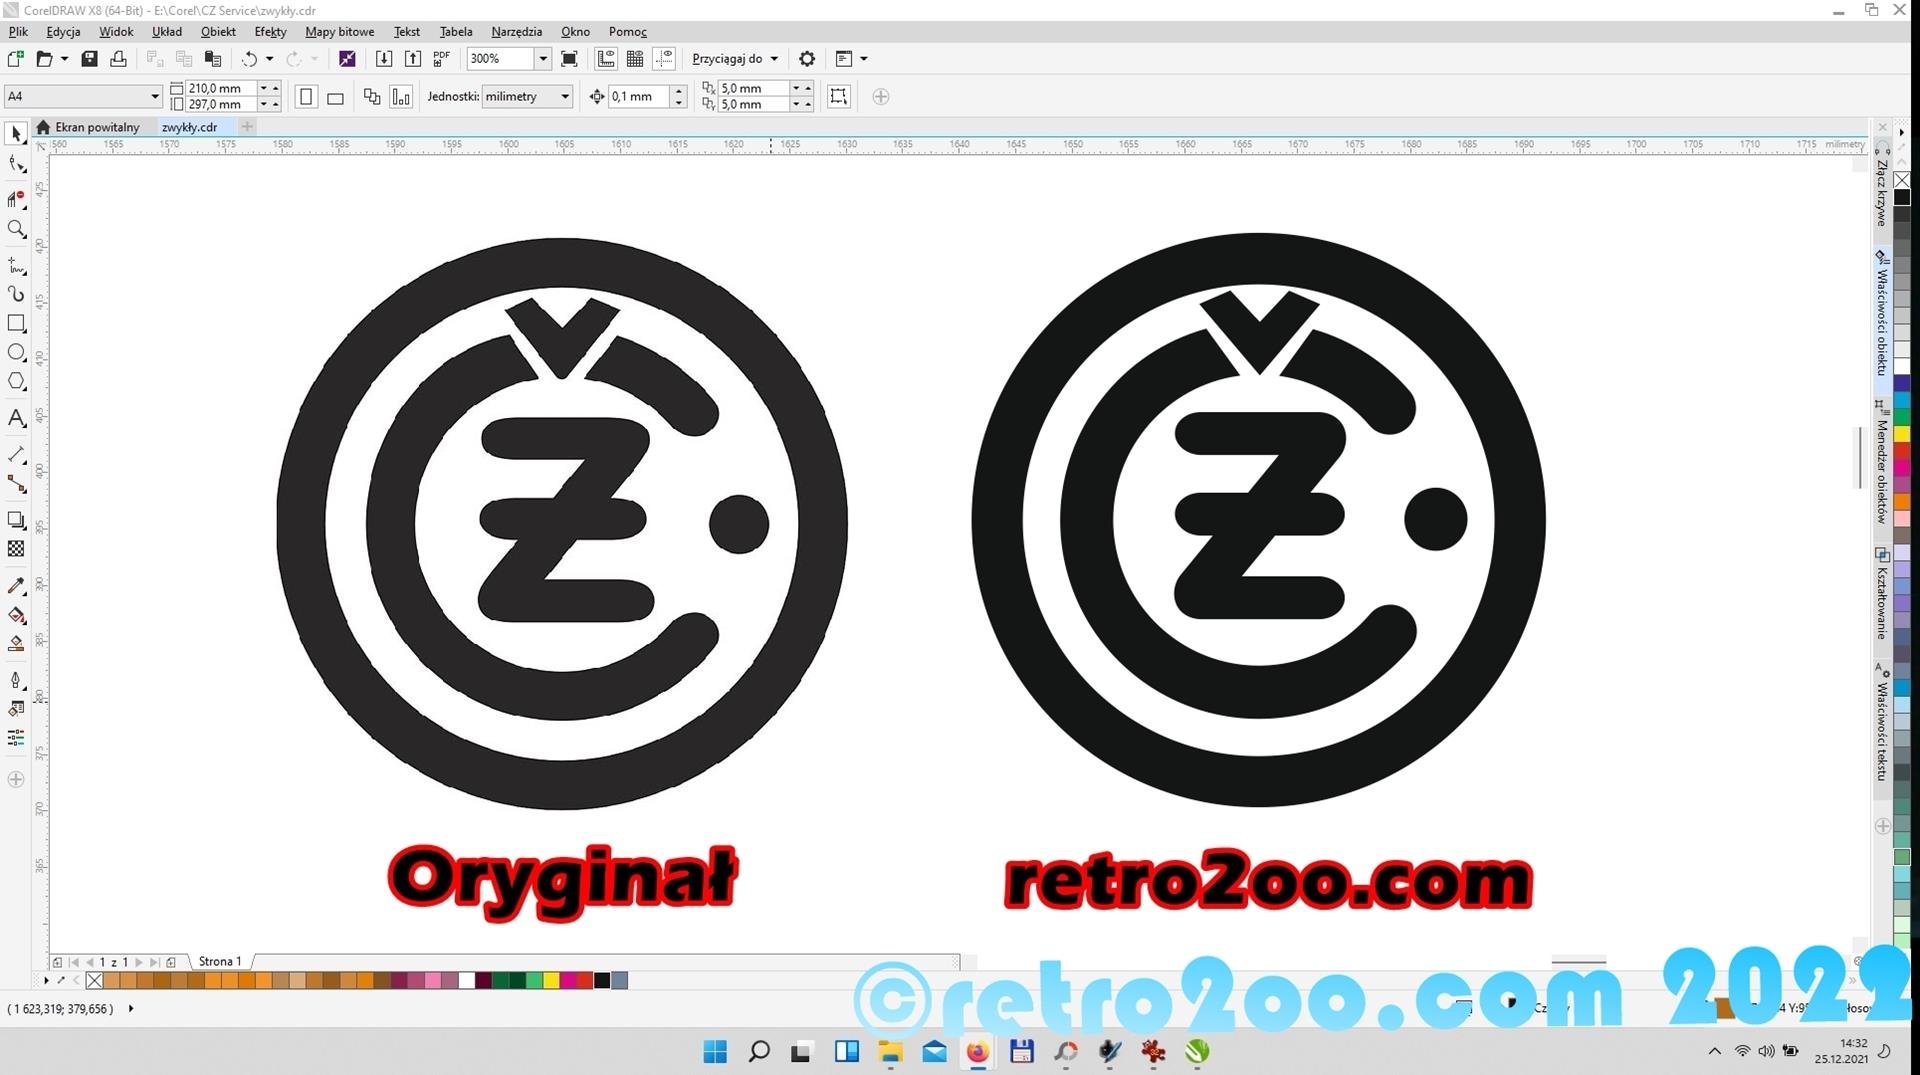The image size is (1920, 1075).
Task: Select the Ellipse tool
Action: click(16, 352)
